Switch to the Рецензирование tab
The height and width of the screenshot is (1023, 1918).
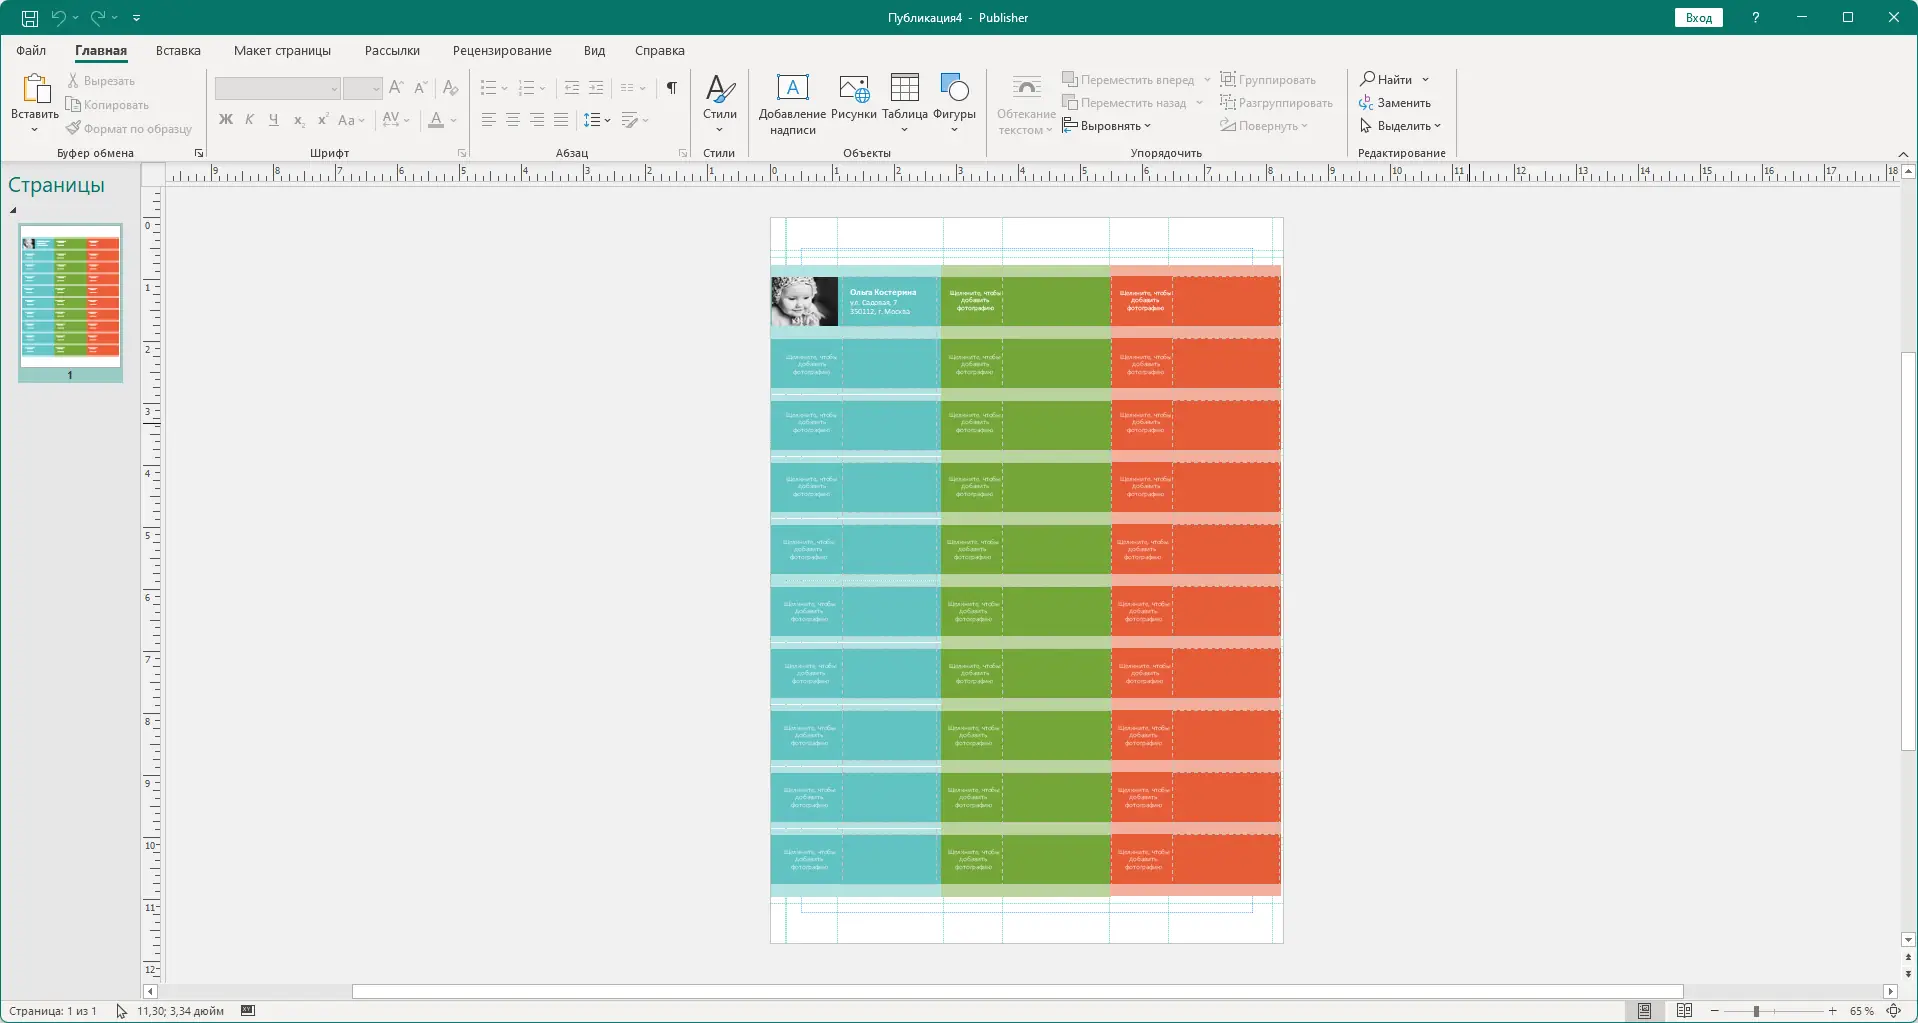pyautogui.click(x=502, y=51)
